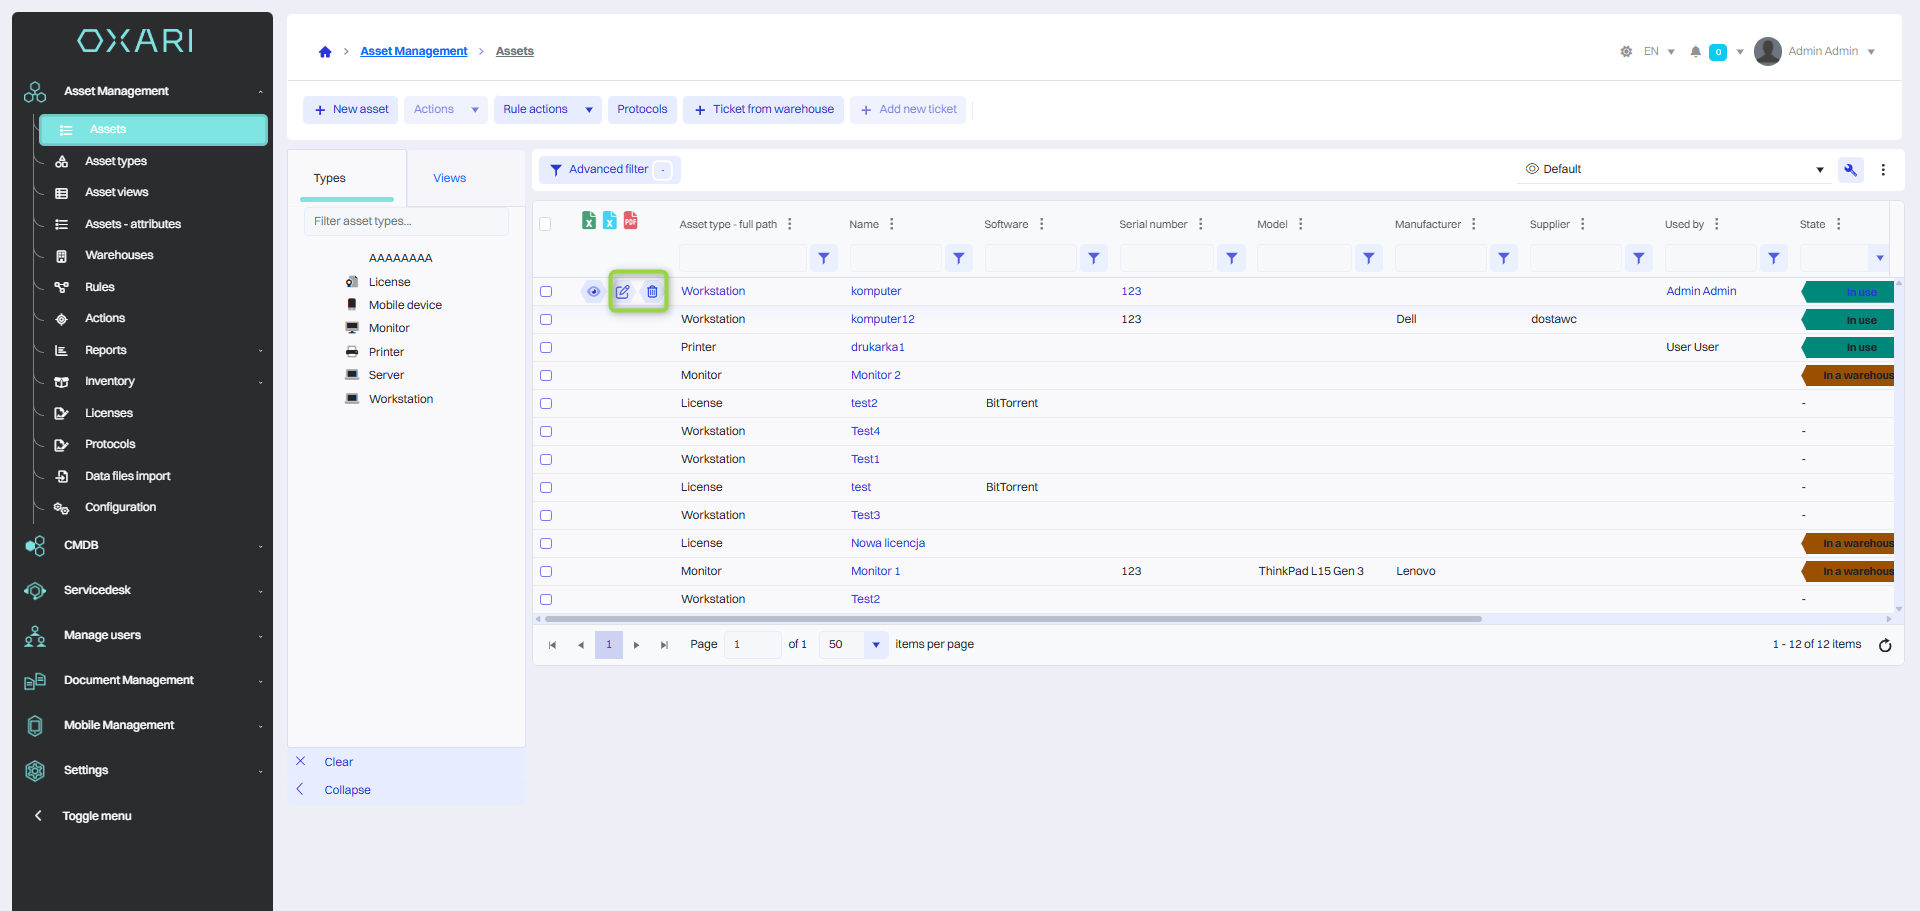Click the Filter asset types input field
This screenshot has width=1920, height=911.
click(406, 222)
